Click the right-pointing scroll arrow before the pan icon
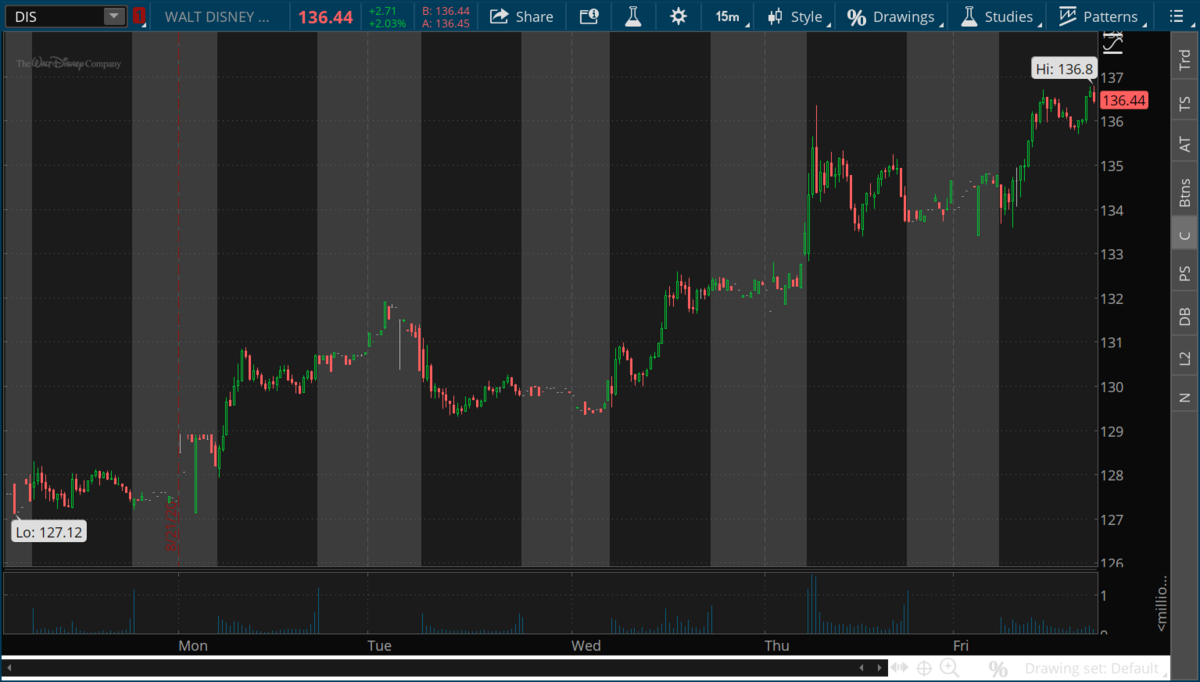The width and height of the screenshot is (1200, 682). click(x=879, y=668)
